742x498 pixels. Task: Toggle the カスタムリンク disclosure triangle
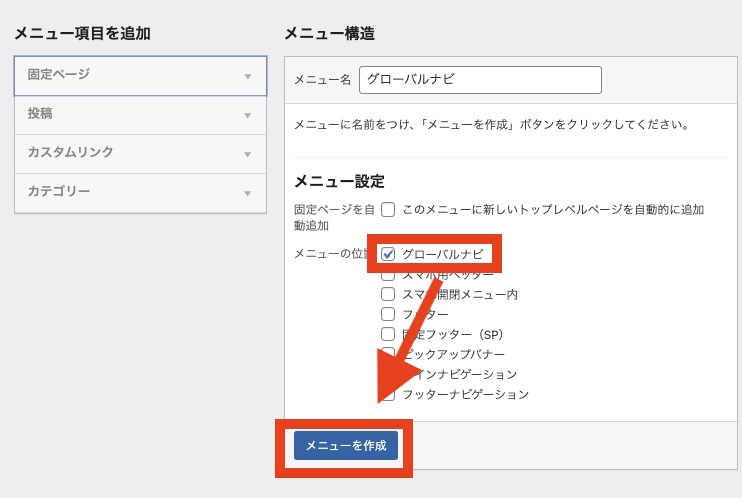247,154
